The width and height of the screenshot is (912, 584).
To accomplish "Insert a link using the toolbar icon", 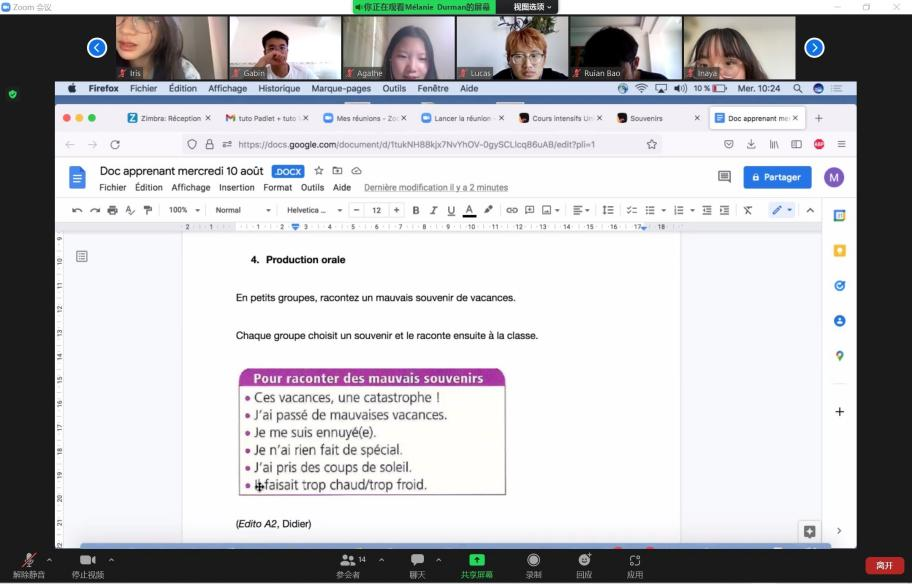I will click(512, 210).
